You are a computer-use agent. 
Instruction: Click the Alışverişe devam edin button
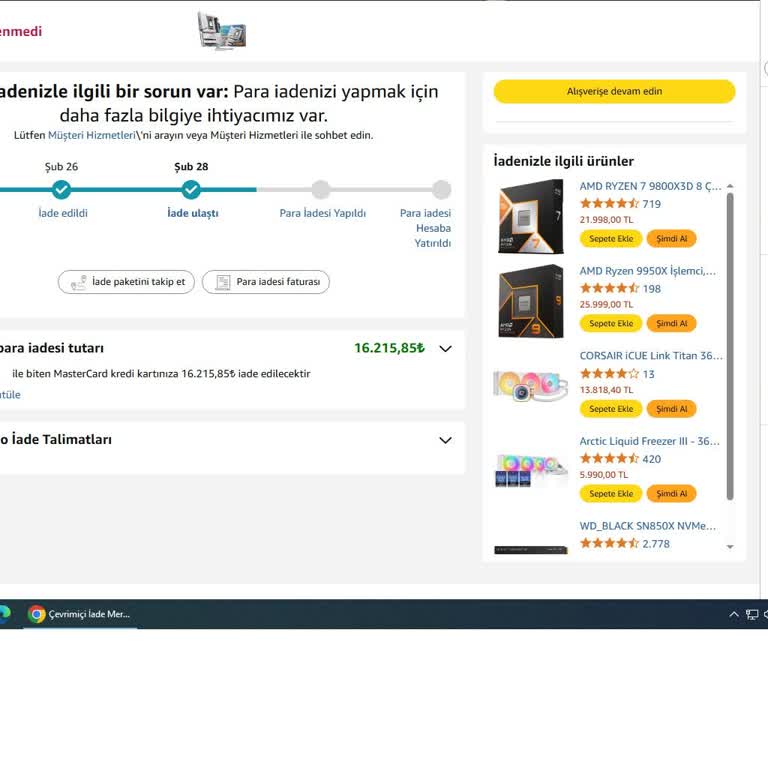pyautogui.click(x=614, y=92)
